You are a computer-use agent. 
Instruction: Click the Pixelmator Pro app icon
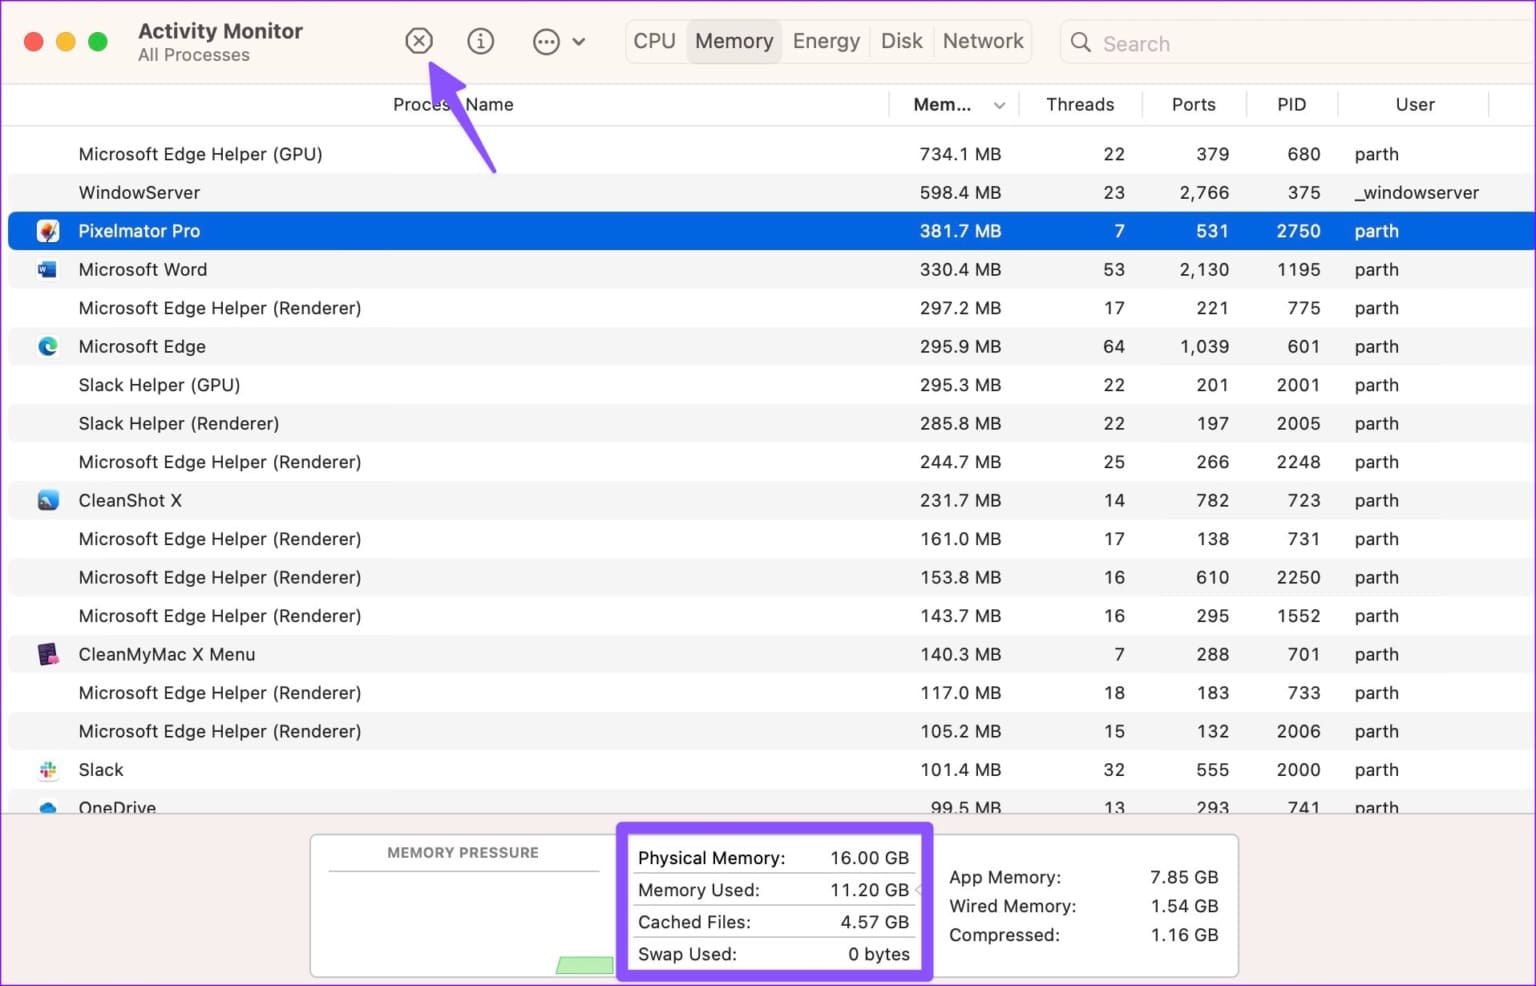point(48,231)
